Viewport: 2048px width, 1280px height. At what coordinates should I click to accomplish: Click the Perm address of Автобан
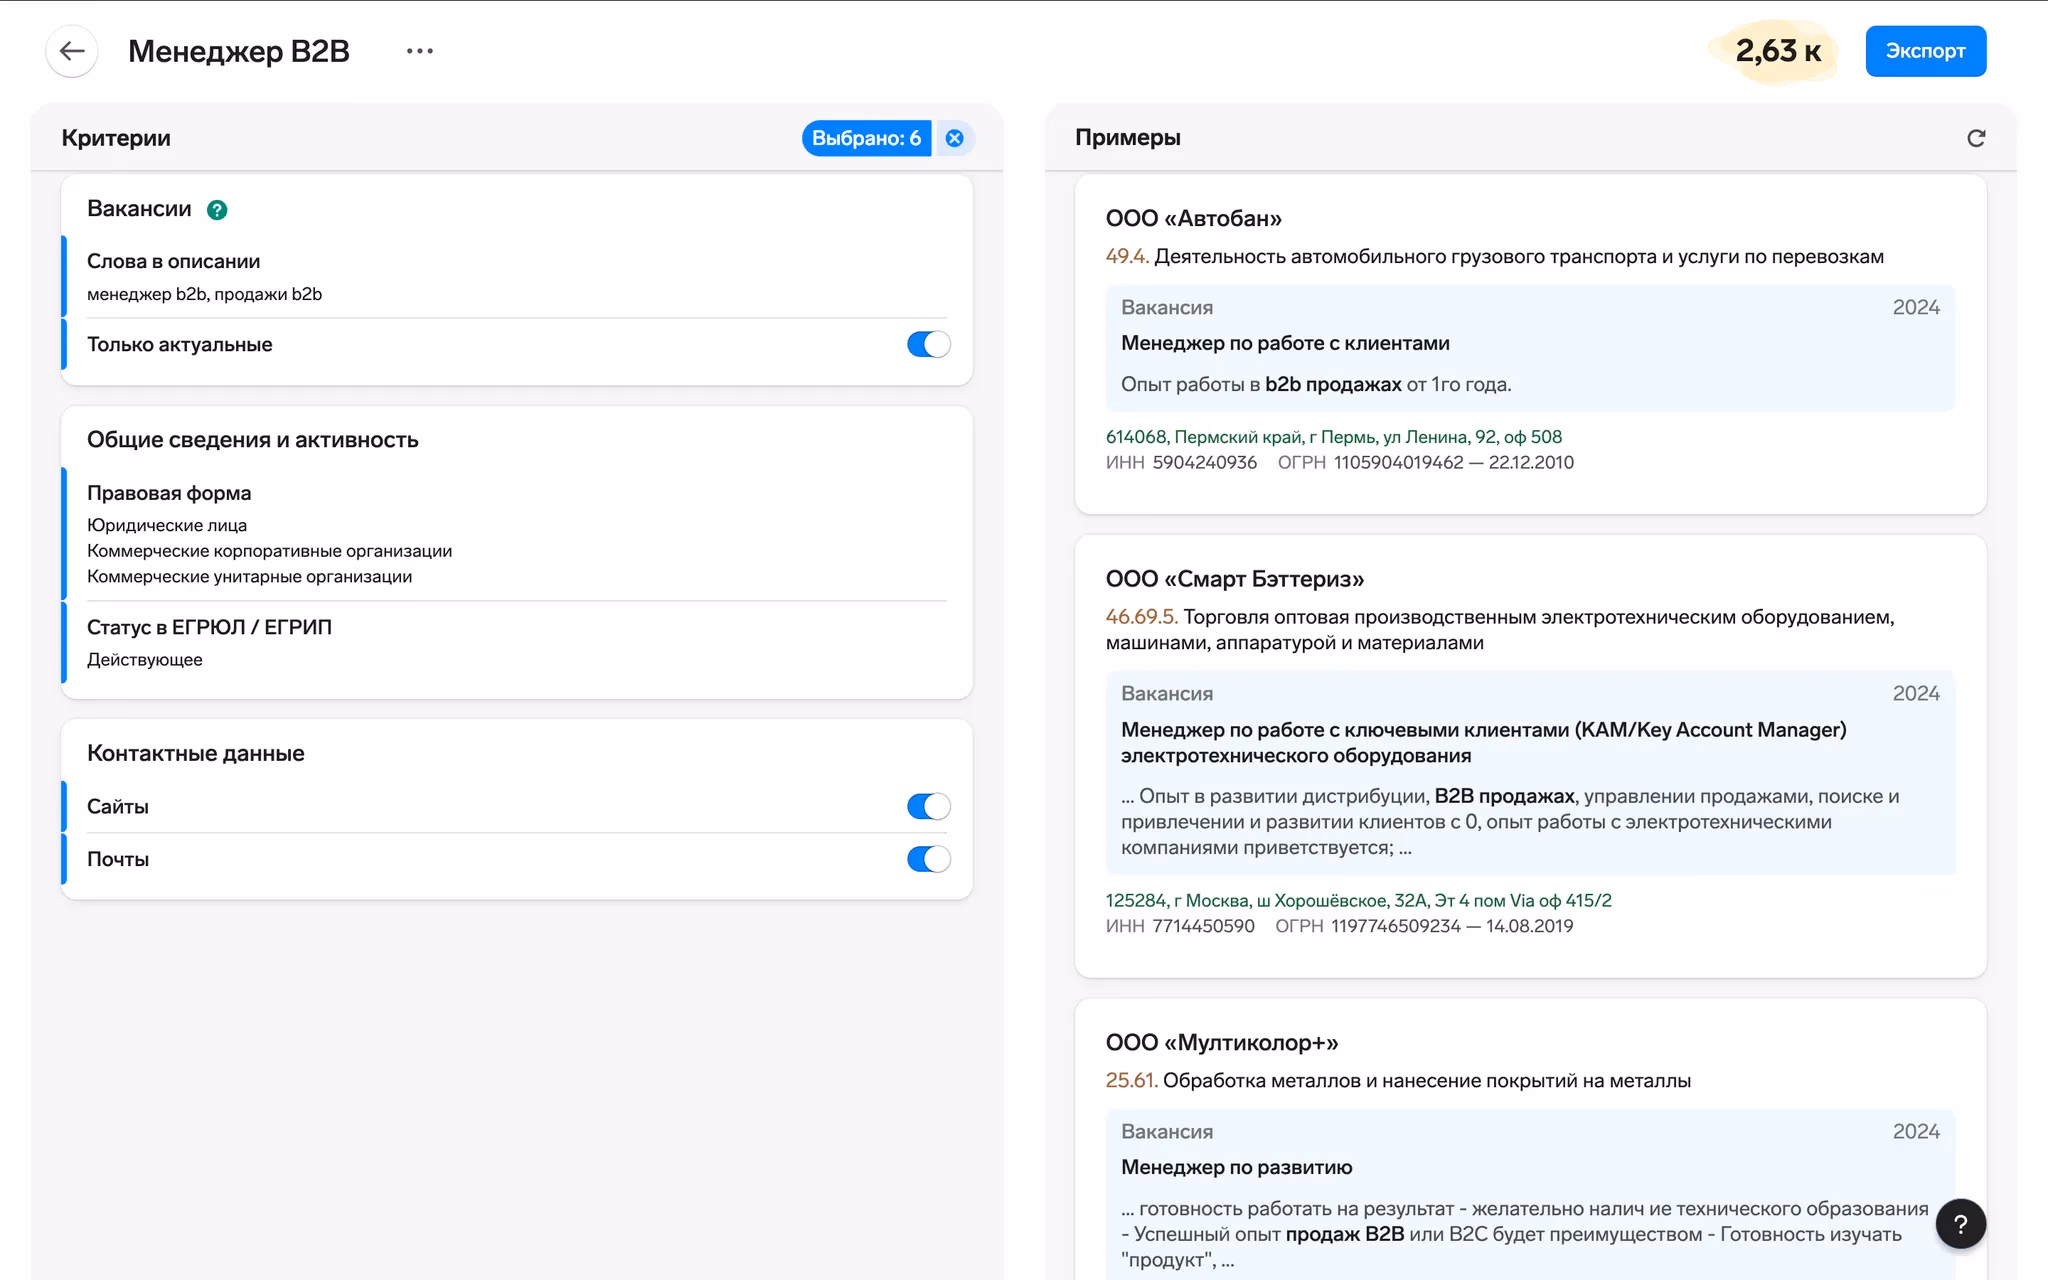pyautogui.click(x=1333, y=437)
